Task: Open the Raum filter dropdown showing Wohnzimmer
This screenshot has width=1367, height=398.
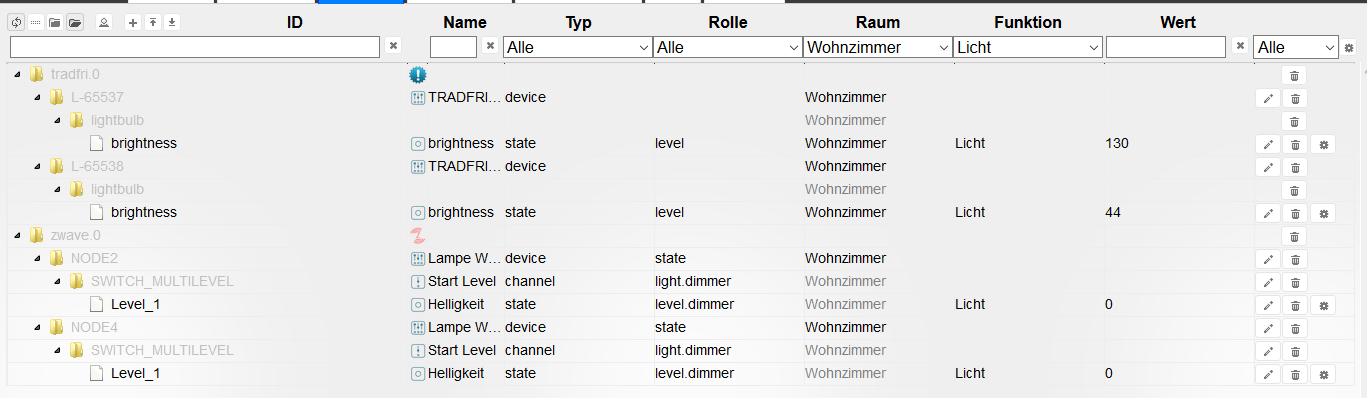Action: 877,47
